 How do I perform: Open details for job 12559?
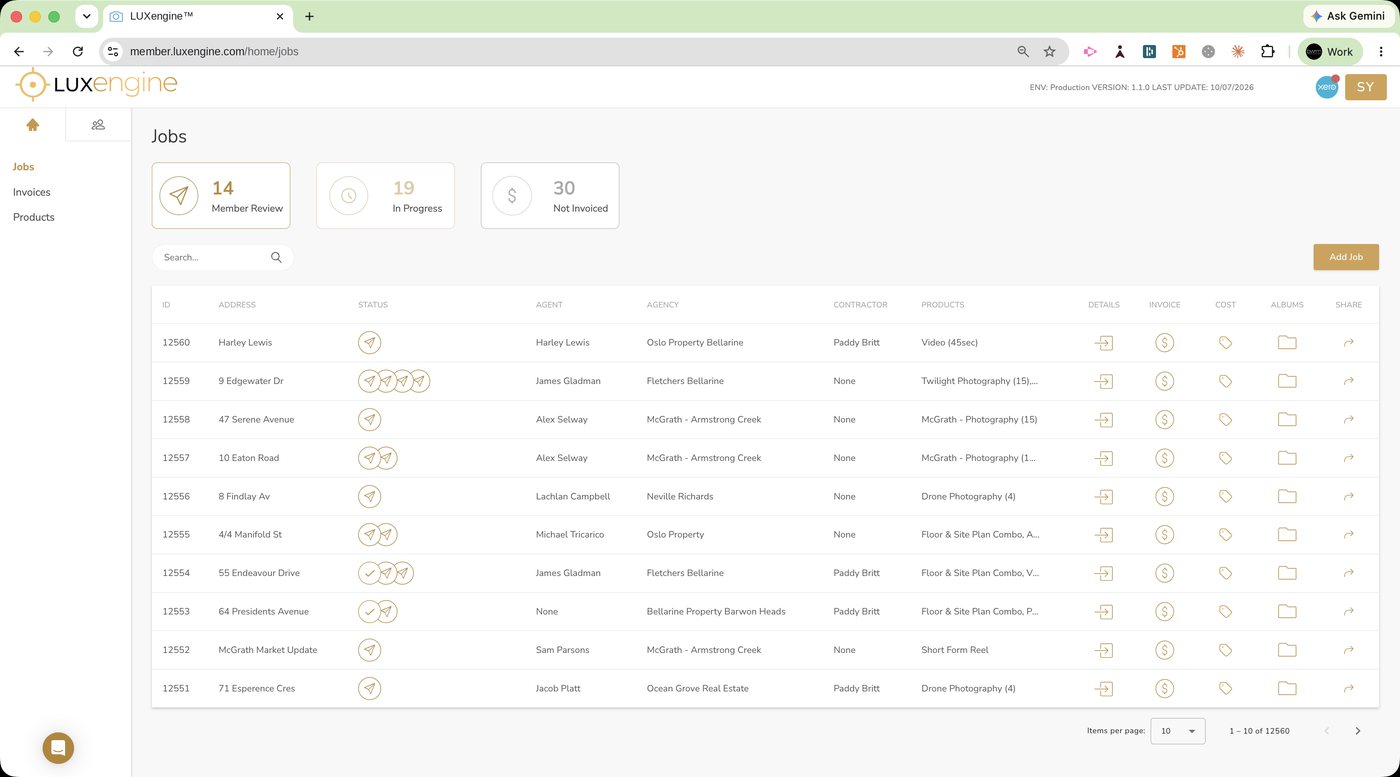(x=1103, y=381)
